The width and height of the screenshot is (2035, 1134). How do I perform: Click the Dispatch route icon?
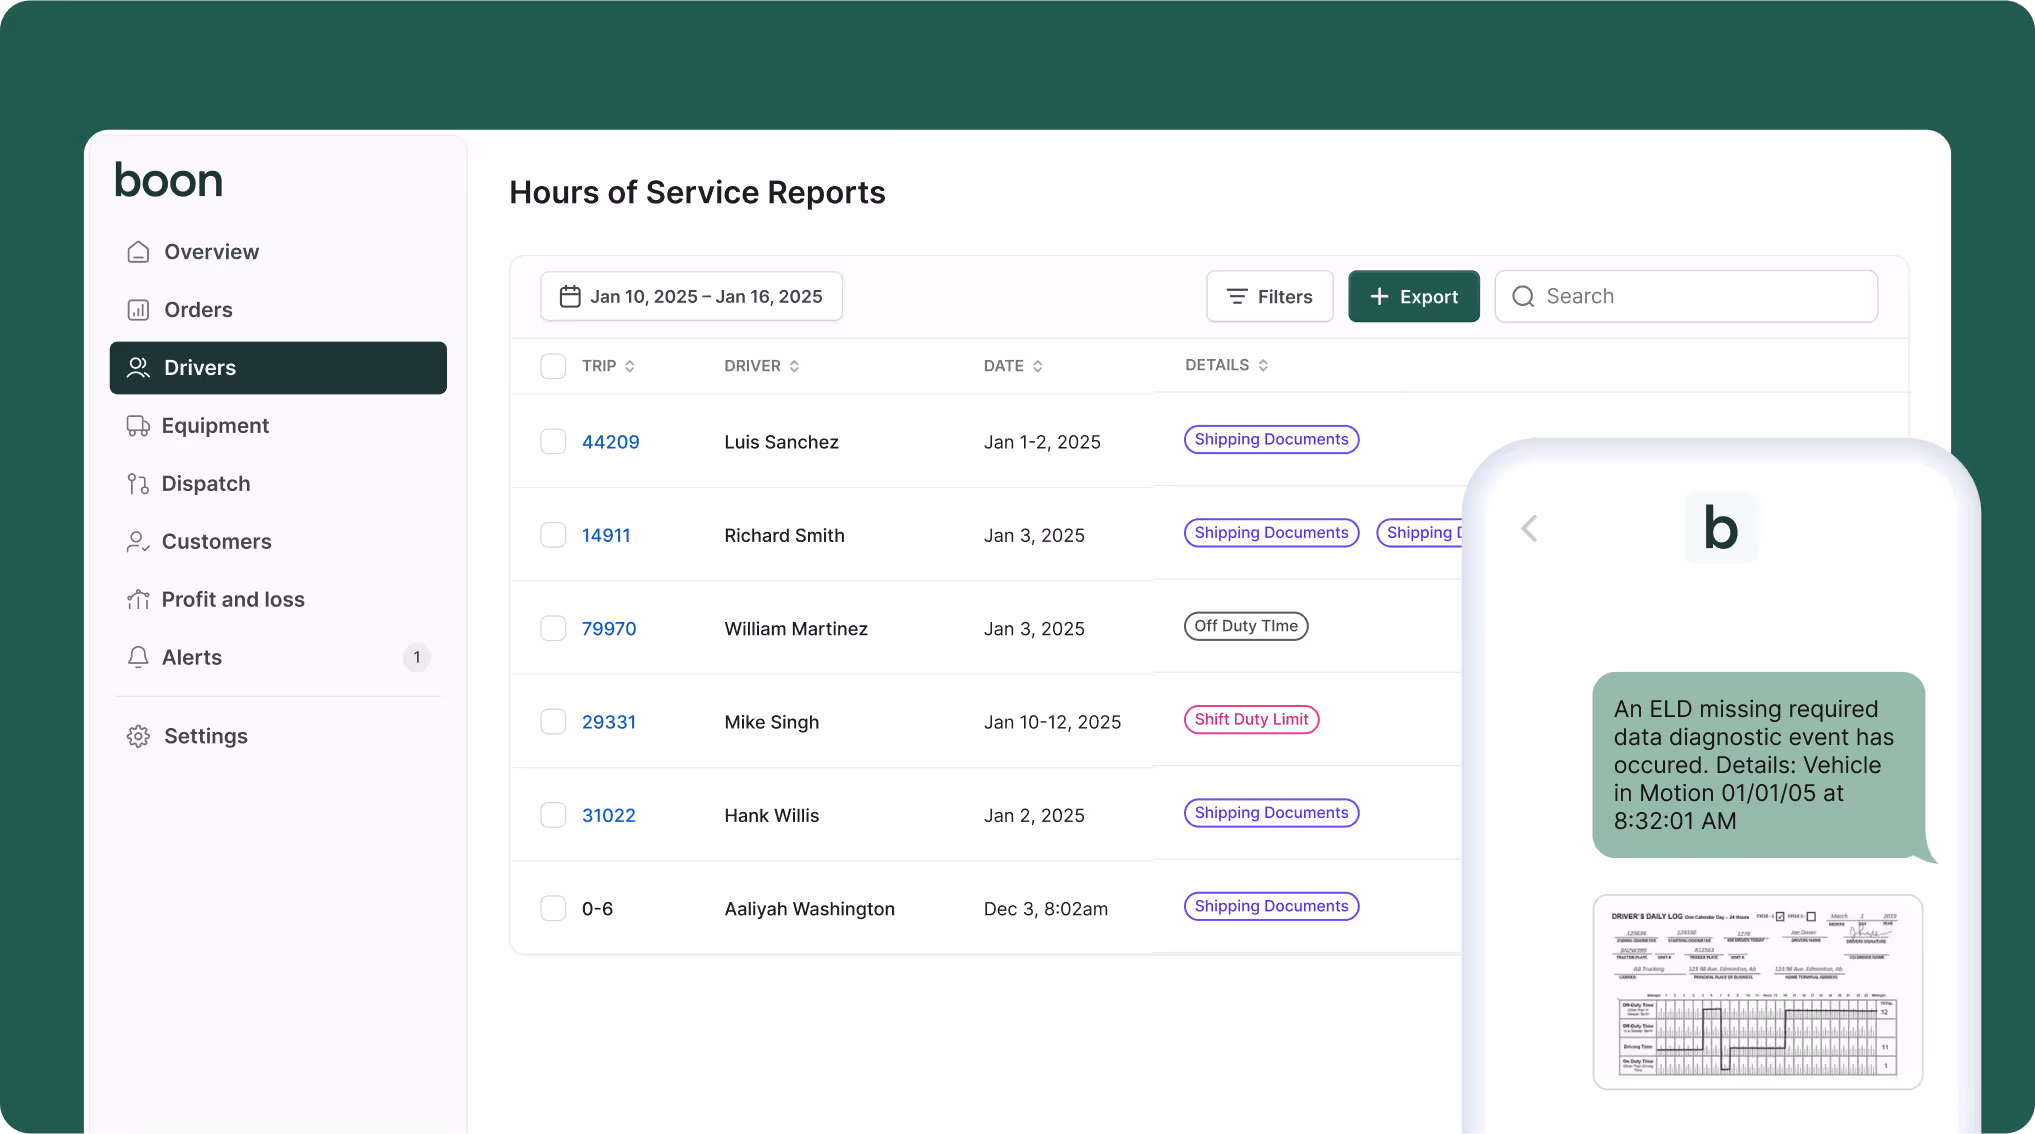pos(138,484)
